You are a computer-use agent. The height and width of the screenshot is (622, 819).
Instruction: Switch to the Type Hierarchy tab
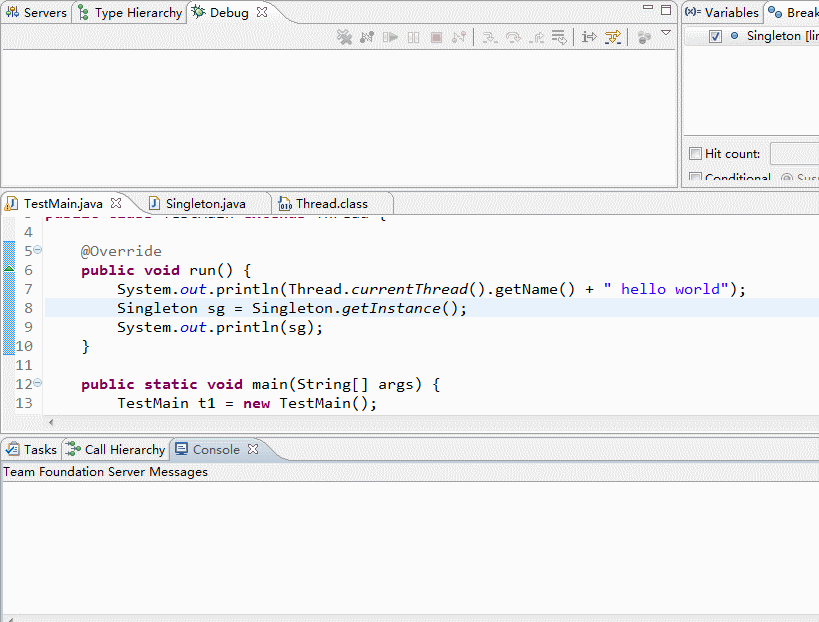click(130, 13)
